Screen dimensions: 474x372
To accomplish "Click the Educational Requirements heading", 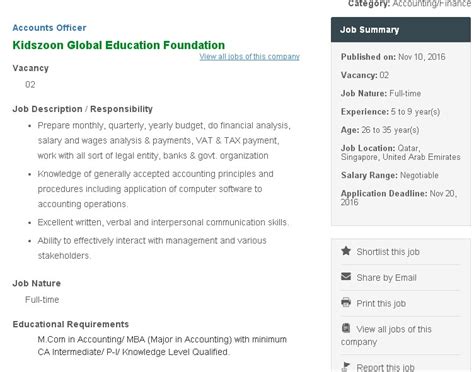I will 71,324.
